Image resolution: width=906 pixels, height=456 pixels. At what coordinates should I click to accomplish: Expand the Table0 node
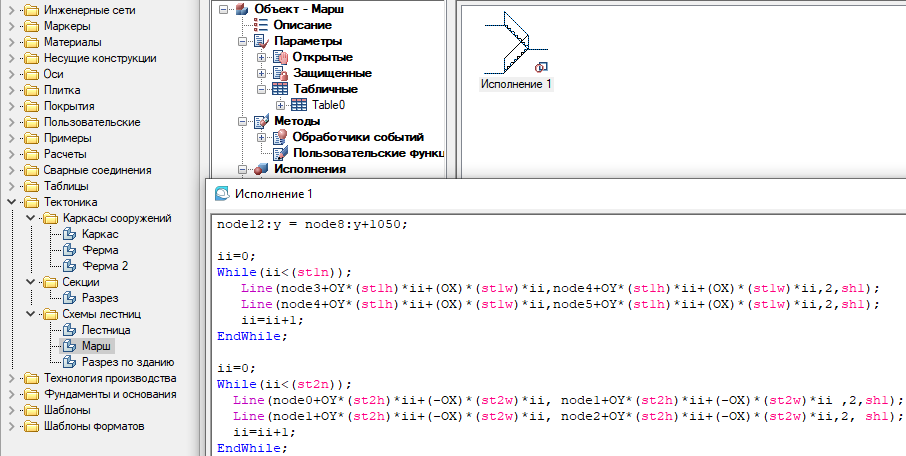click(280, 105)
